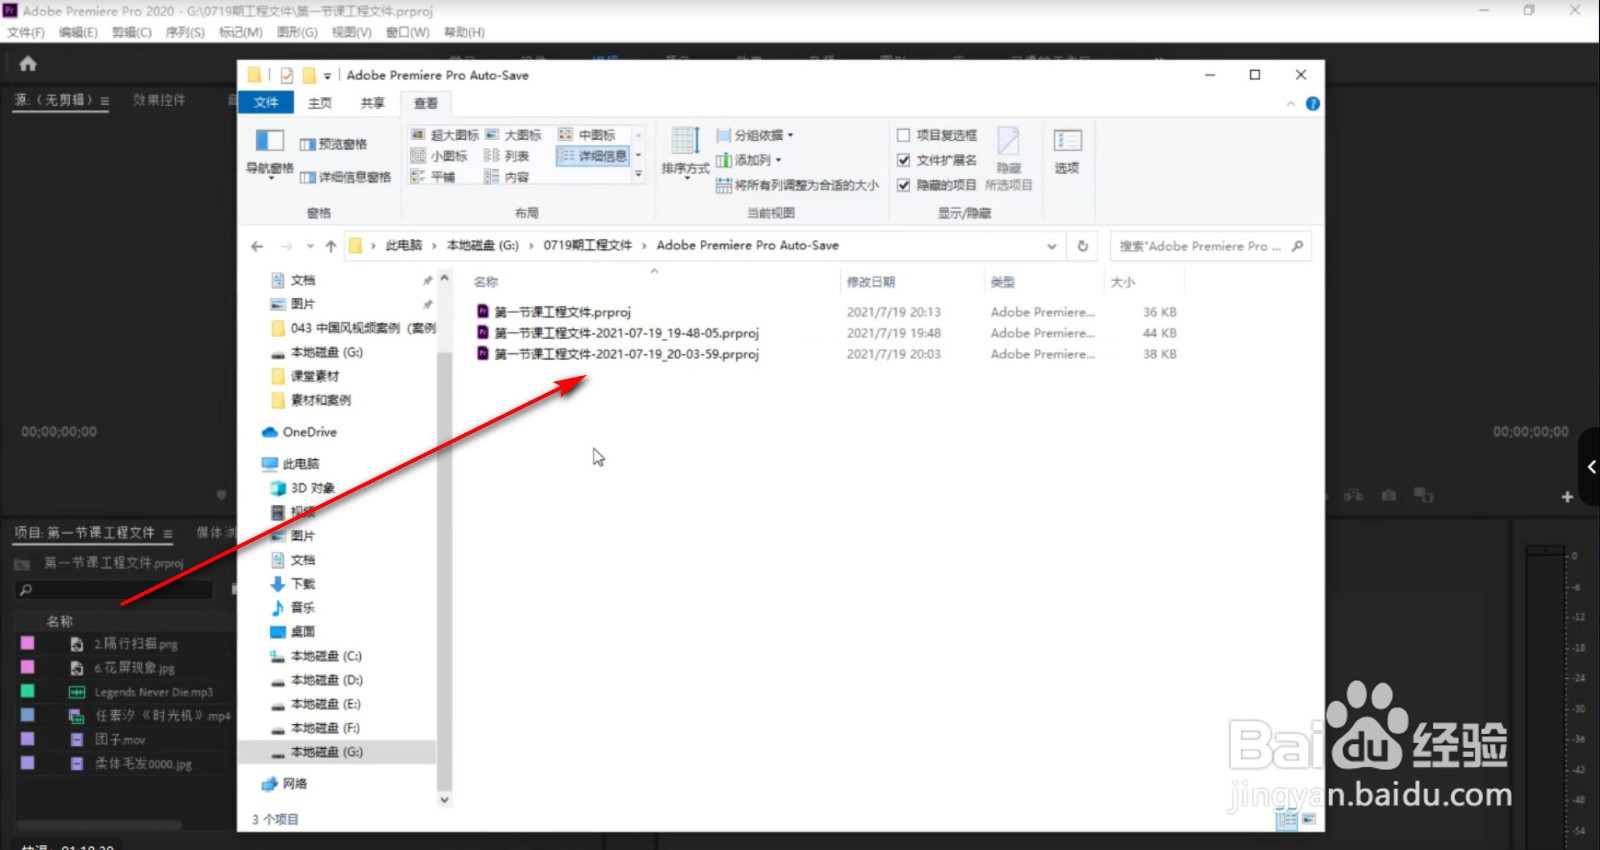The image size is (1600, 850).
Task: Choose list layout
Action: [506, 156]
